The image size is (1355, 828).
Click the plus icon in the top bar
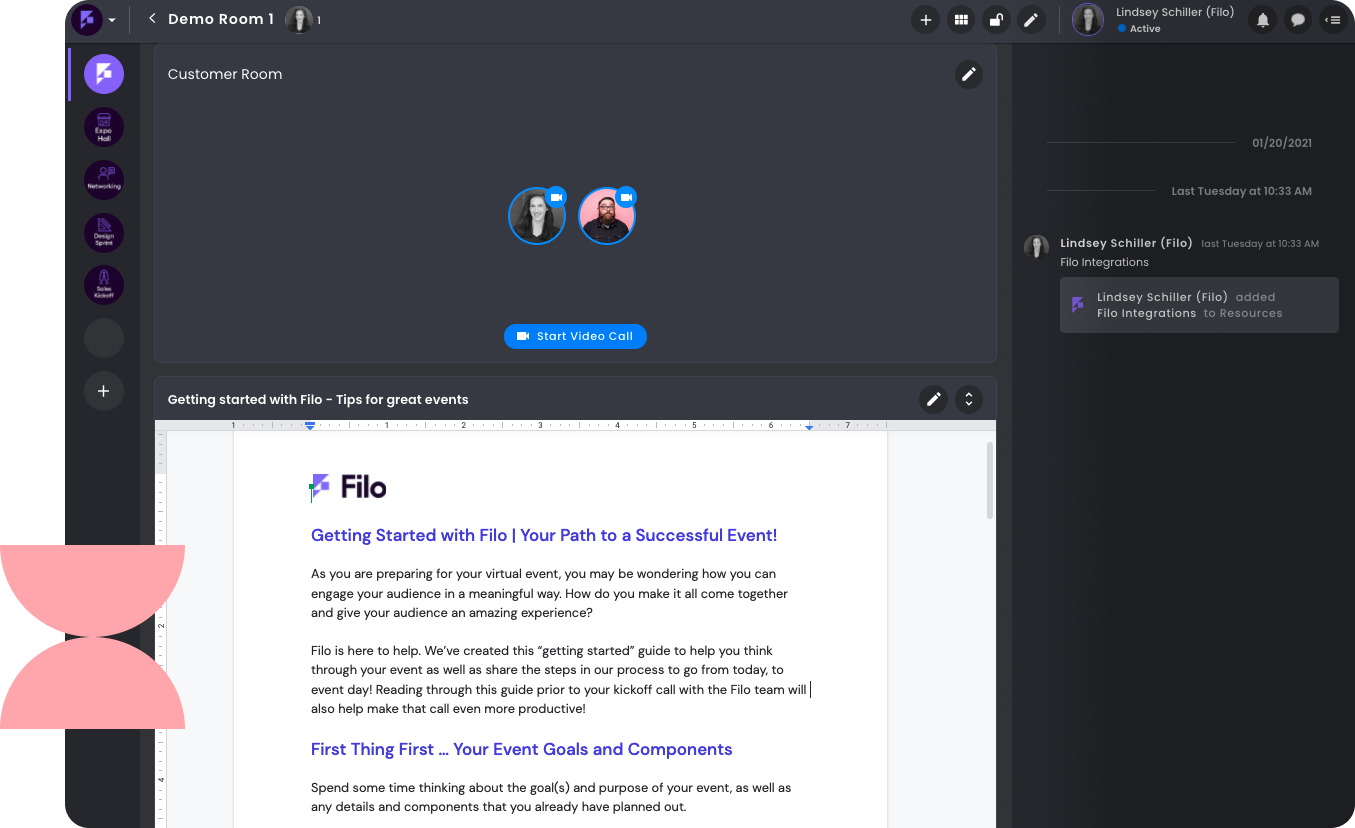926,19
